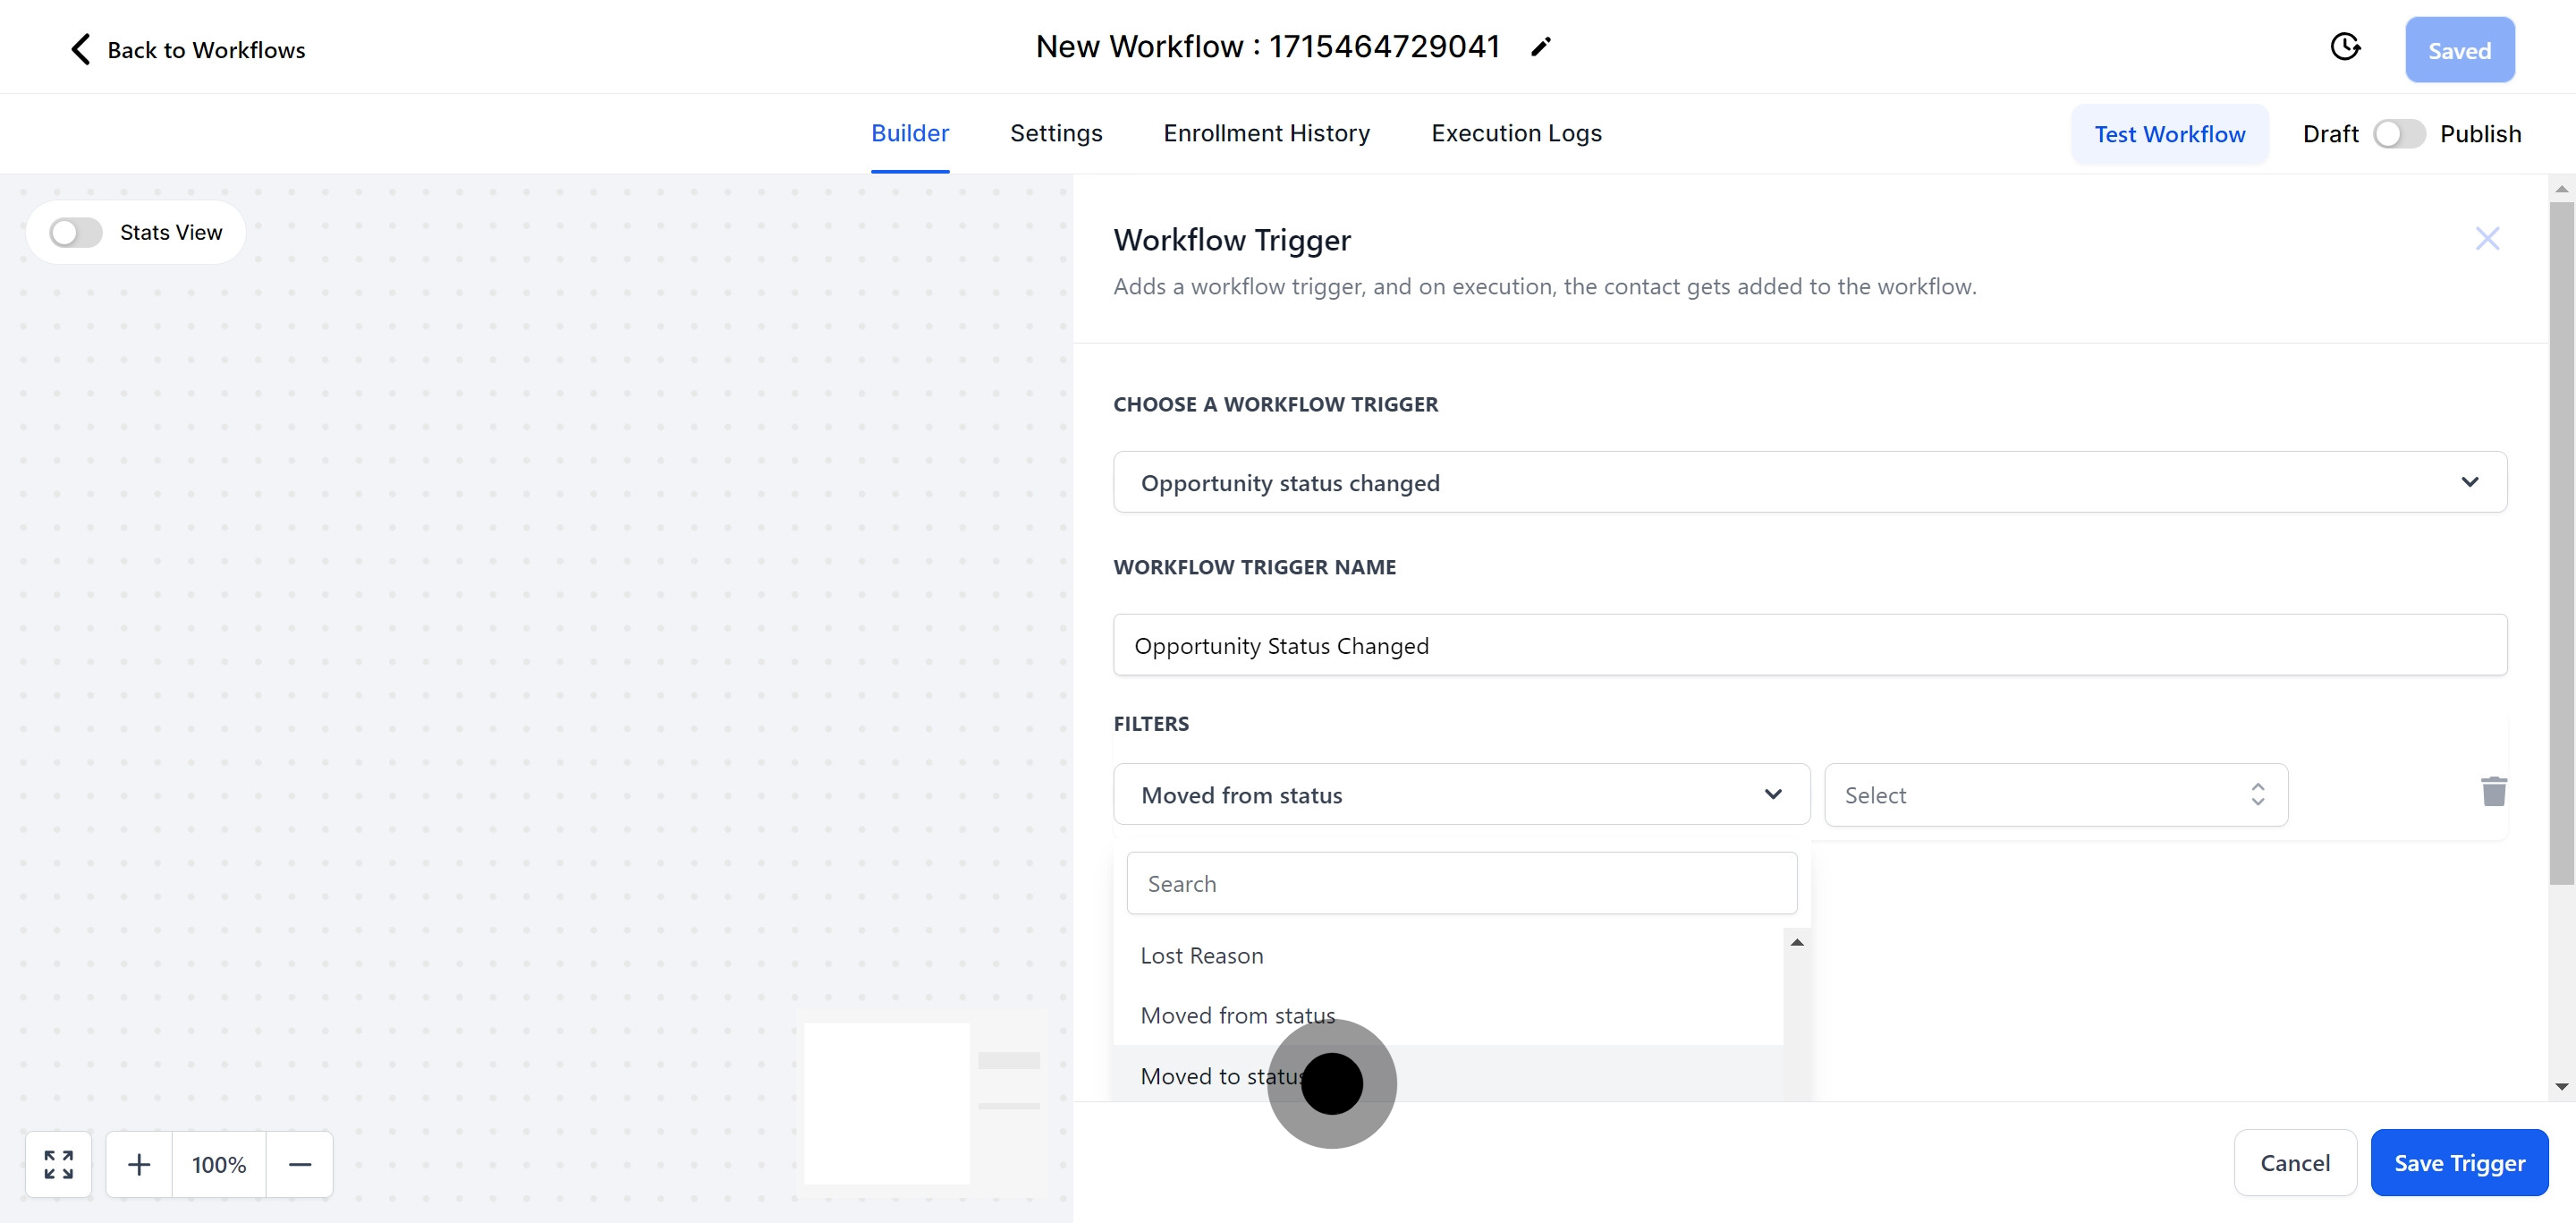Image resolution: width=2576 pixels, height=1223 pixels.
Task: Select Lost Reason from filter list
Action: coord(1201,955)
